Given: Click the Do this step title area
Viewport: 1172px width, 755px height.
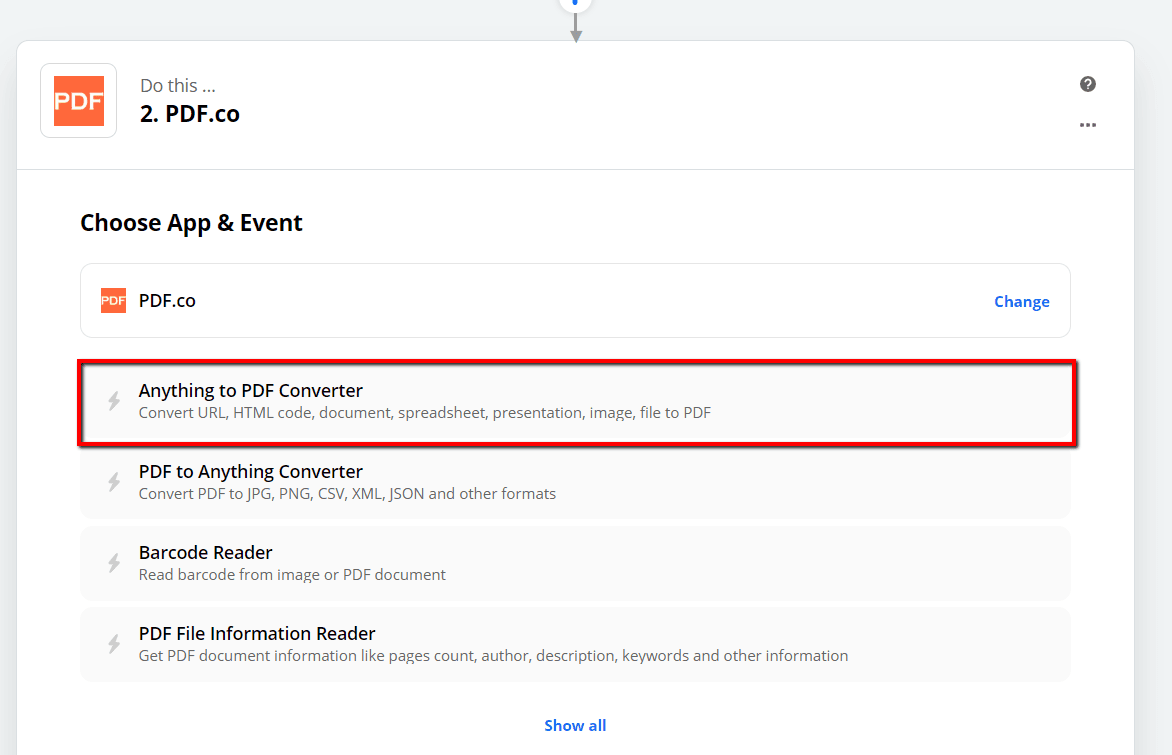Looking at the screenshot, I should (177, 85).
